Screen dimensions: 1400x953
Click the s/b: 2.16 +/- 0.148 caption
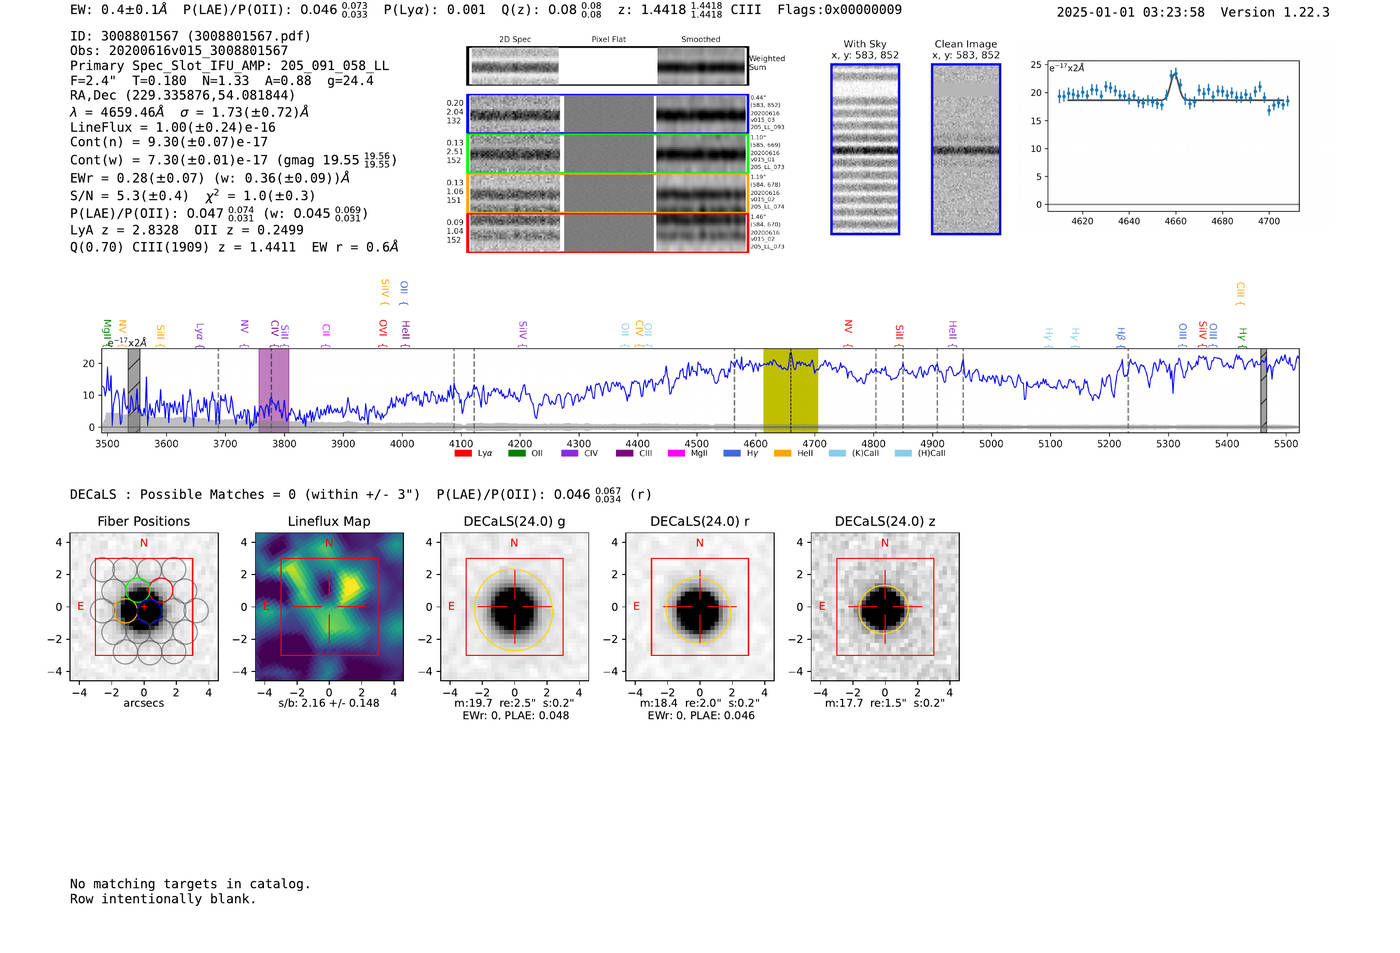(329, 703)
